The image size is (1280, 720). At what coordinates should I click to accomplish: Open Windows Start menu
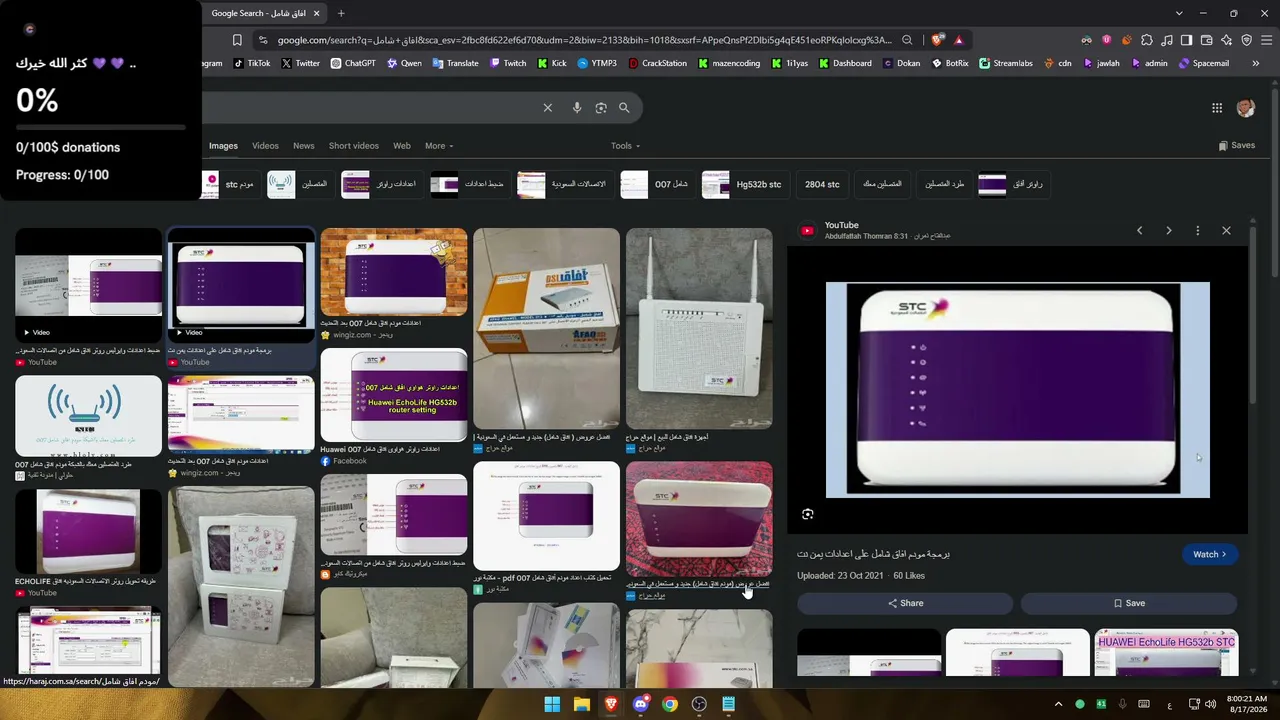click(x=552, y=704)
